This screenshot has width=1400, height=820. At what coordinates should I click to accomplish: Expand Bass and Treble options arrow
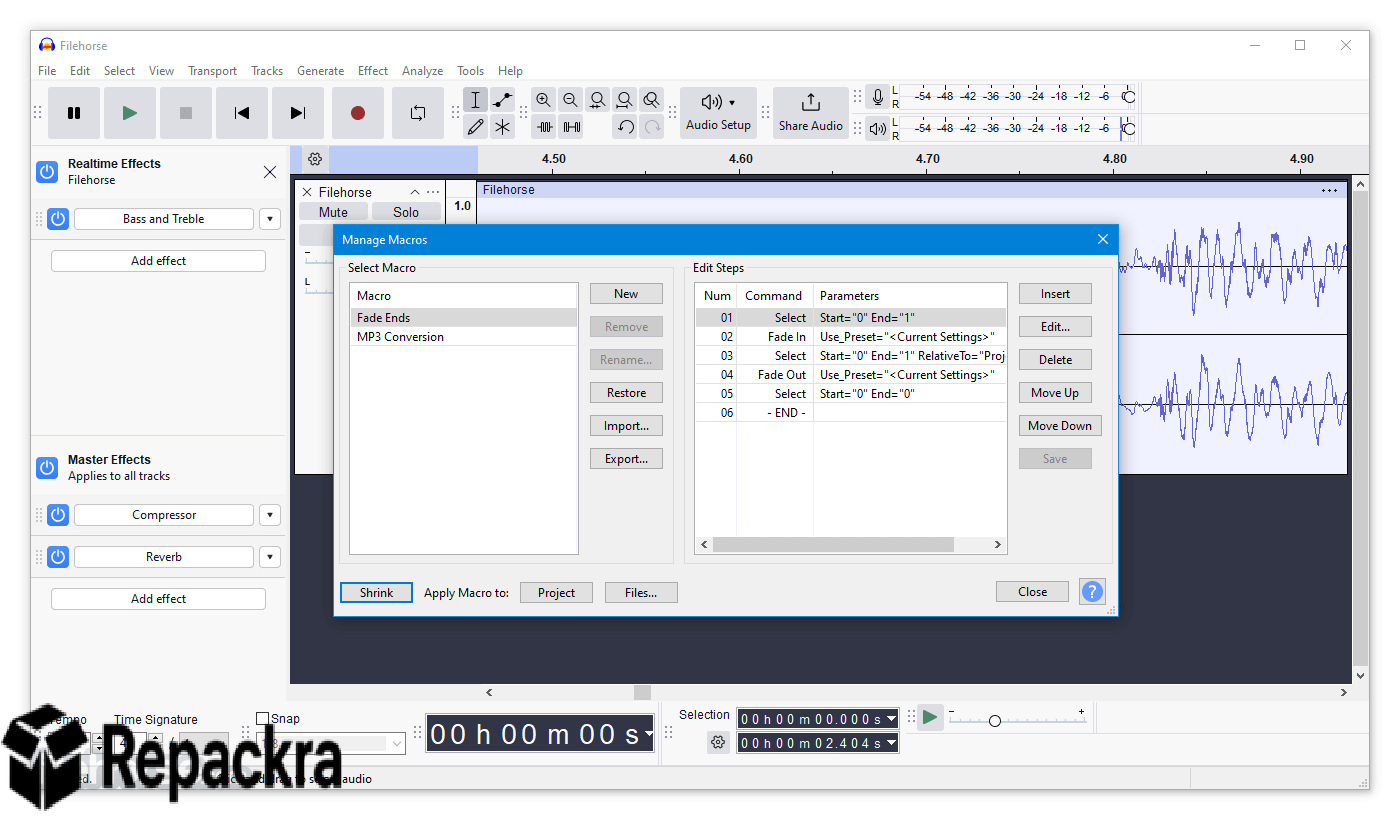270,219
